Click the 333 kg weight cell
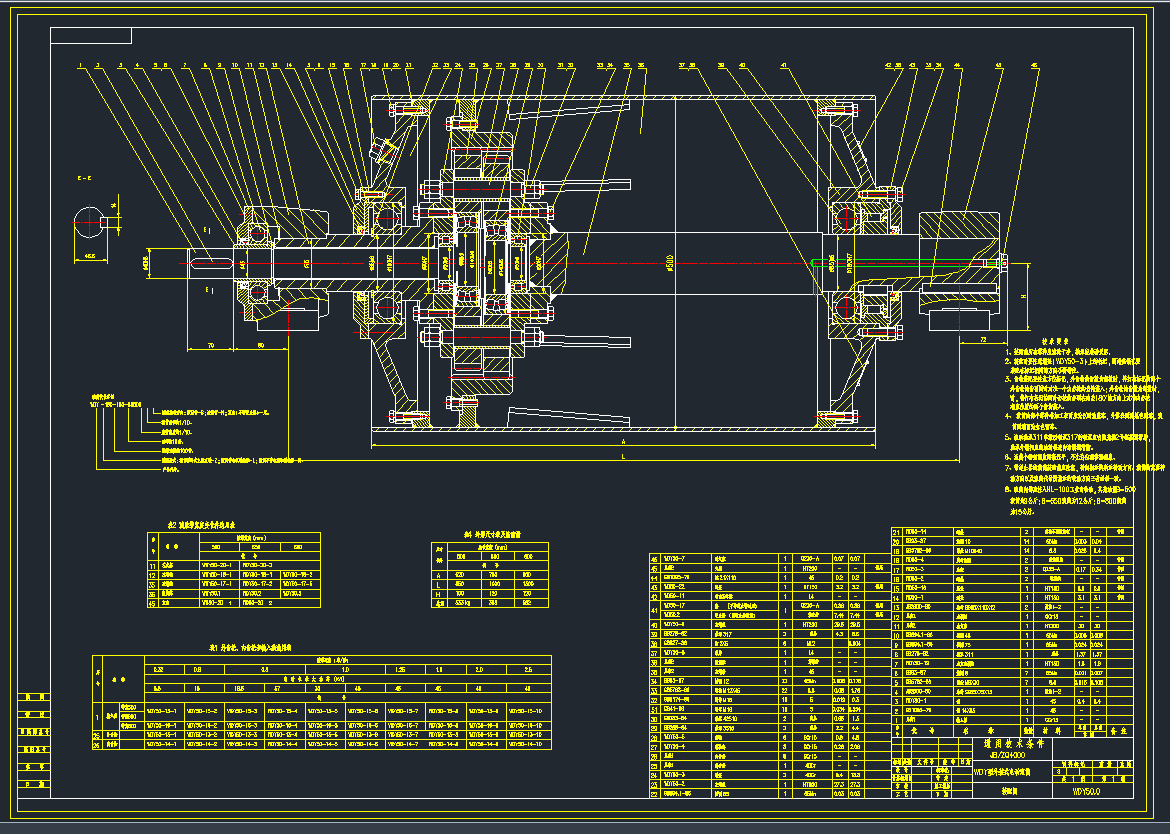Image resolution: width=1170 pixels, height=834 pixels. [x=461, y=603]
